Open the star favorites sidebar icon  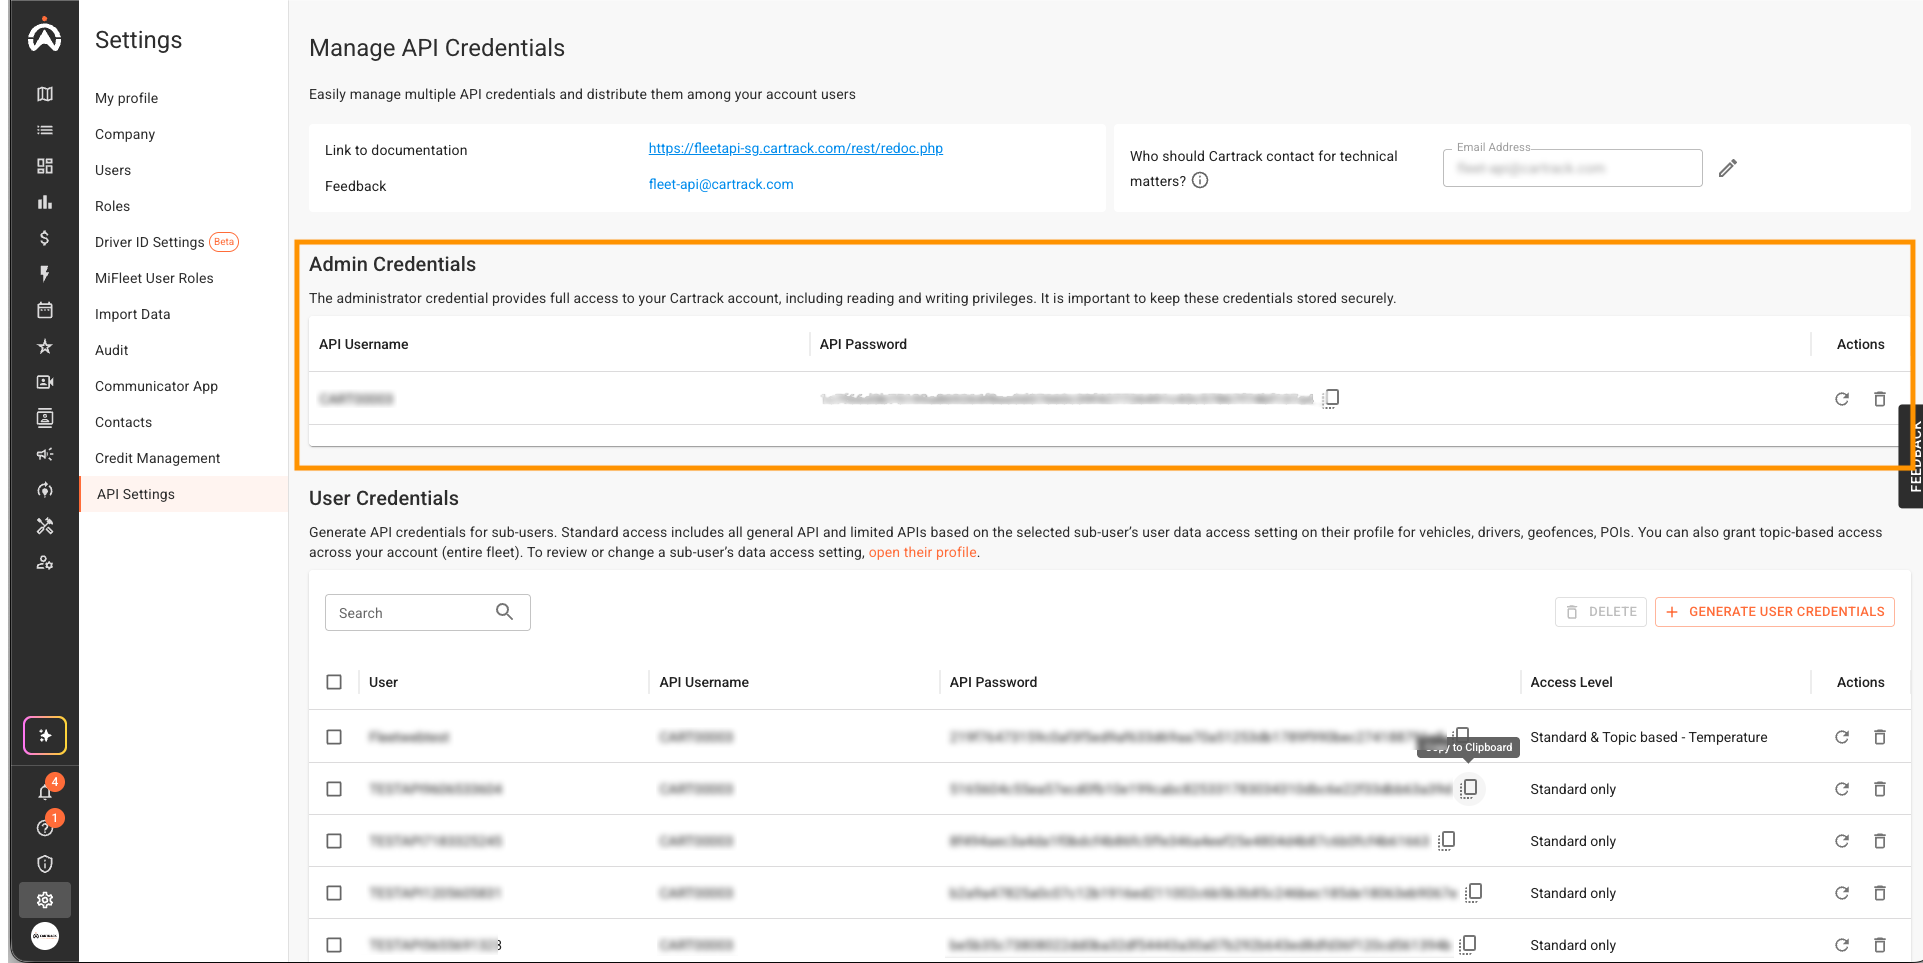pos(44,346)
